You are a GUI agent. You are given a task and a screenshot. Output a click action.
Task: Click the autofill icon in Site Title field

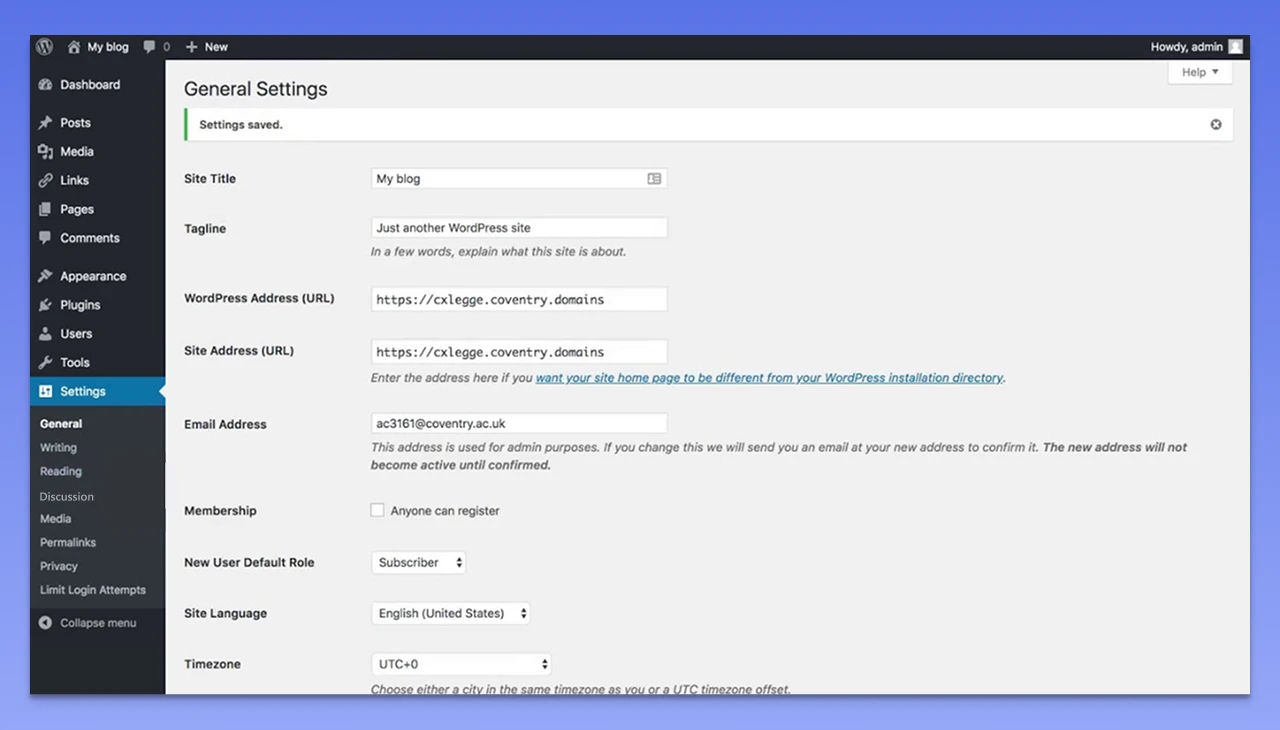tap(654, 179)
